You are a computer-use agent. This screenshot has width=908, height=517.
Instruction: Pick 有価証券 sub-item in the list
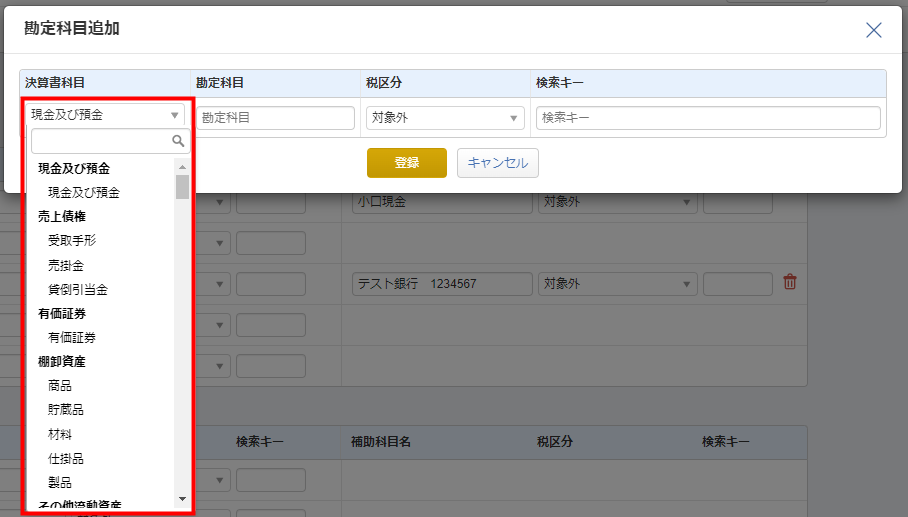pos(72,337)
